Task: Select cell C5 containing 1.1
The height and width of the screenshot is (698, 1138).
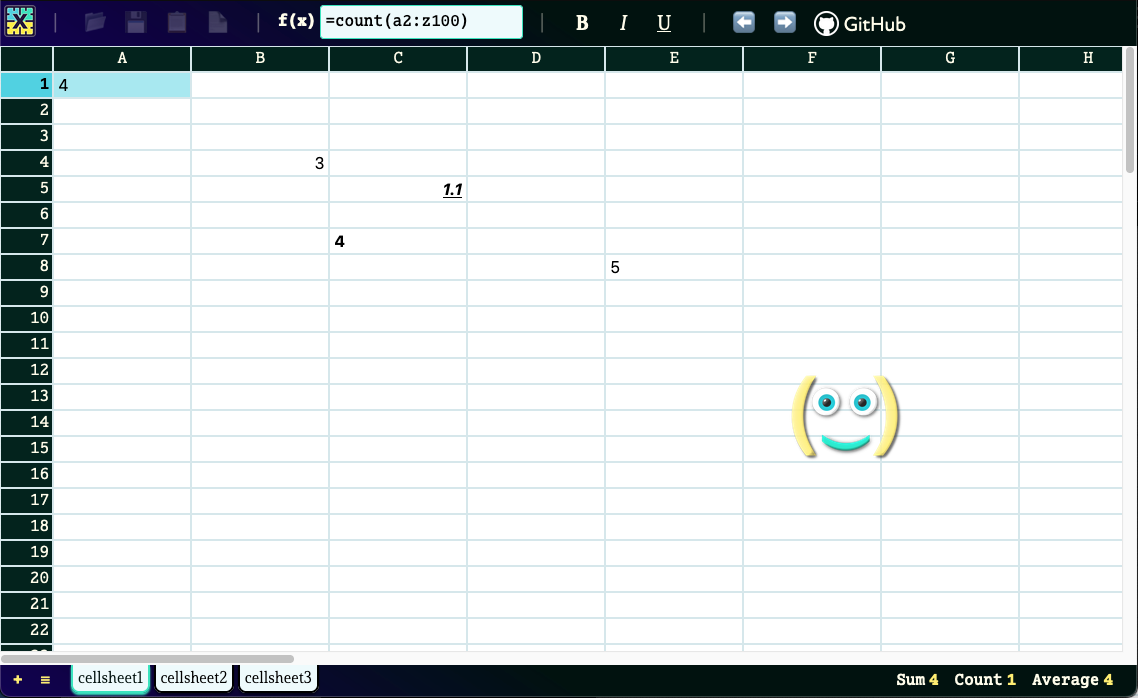Action: coord(398,189)
